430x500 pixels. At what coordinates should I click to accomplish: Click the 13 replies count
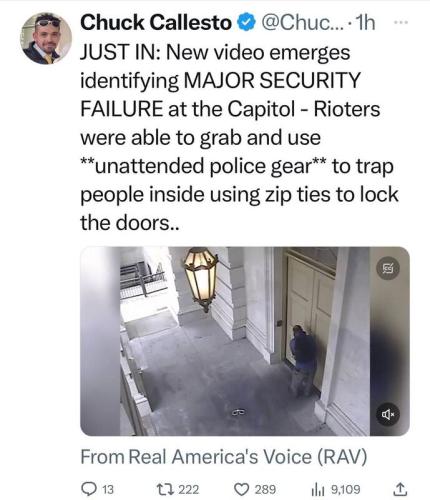click(107, 489)
